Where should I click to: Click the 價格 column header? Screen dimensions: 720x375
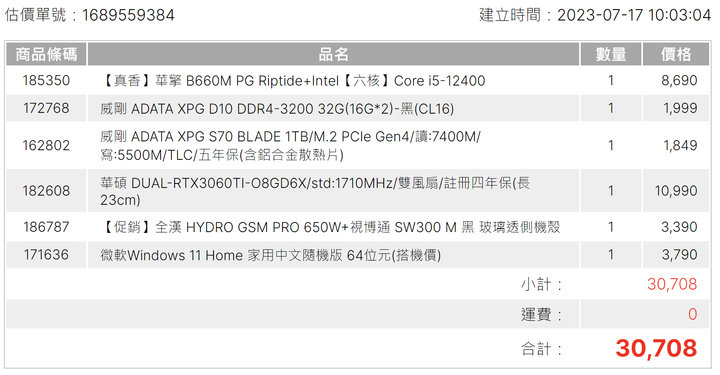(676, 54)
